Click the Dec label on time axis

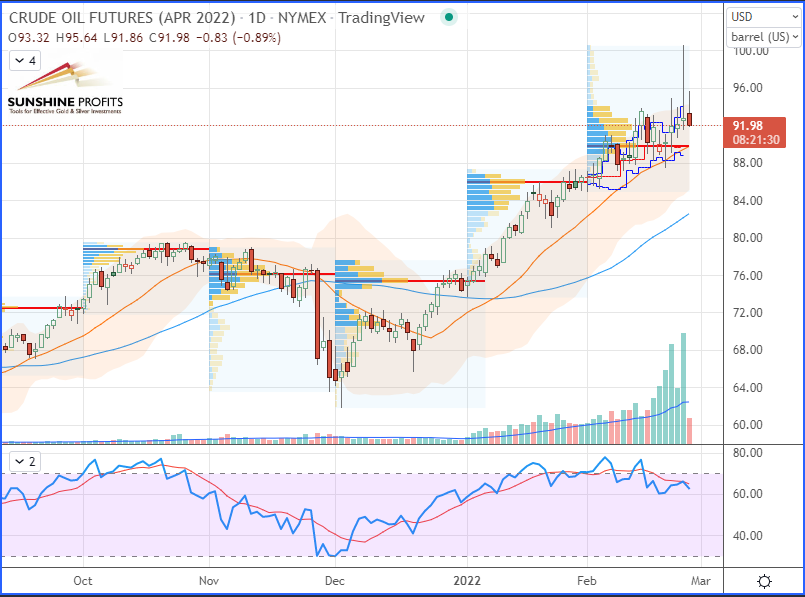[335, 581]
